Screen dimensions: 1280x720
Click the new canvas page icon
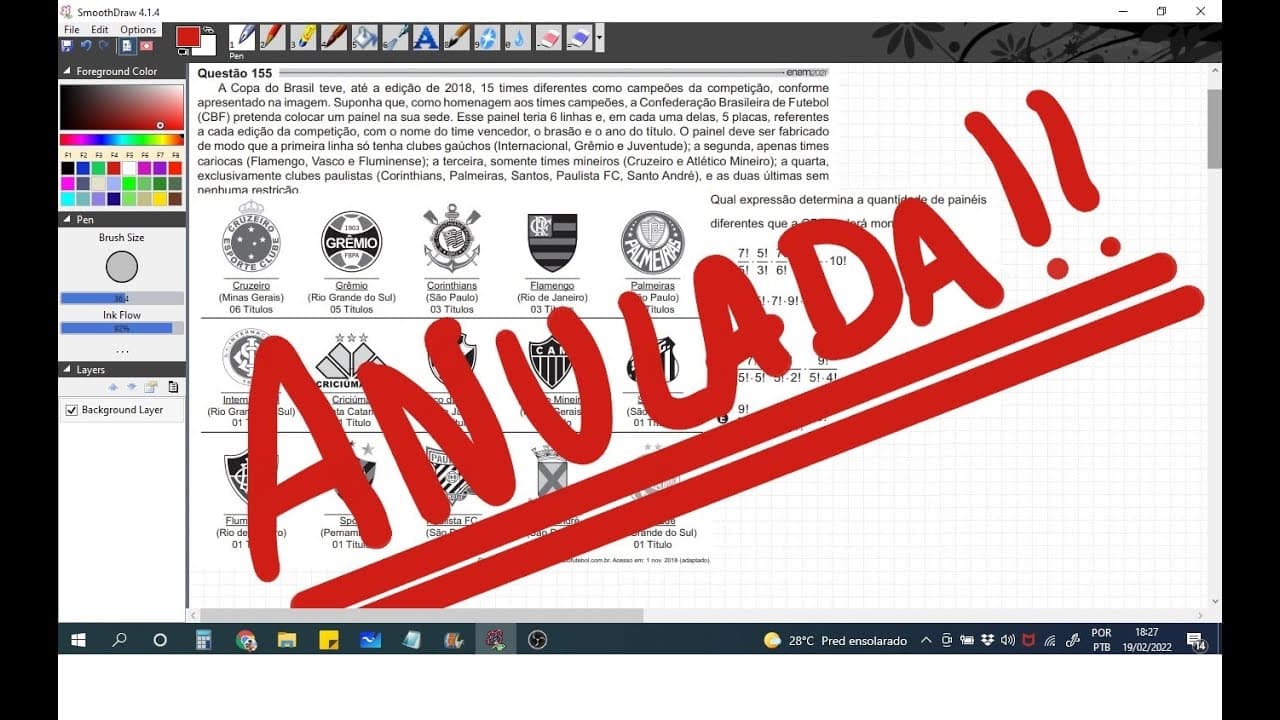click(x=127, y=45)
